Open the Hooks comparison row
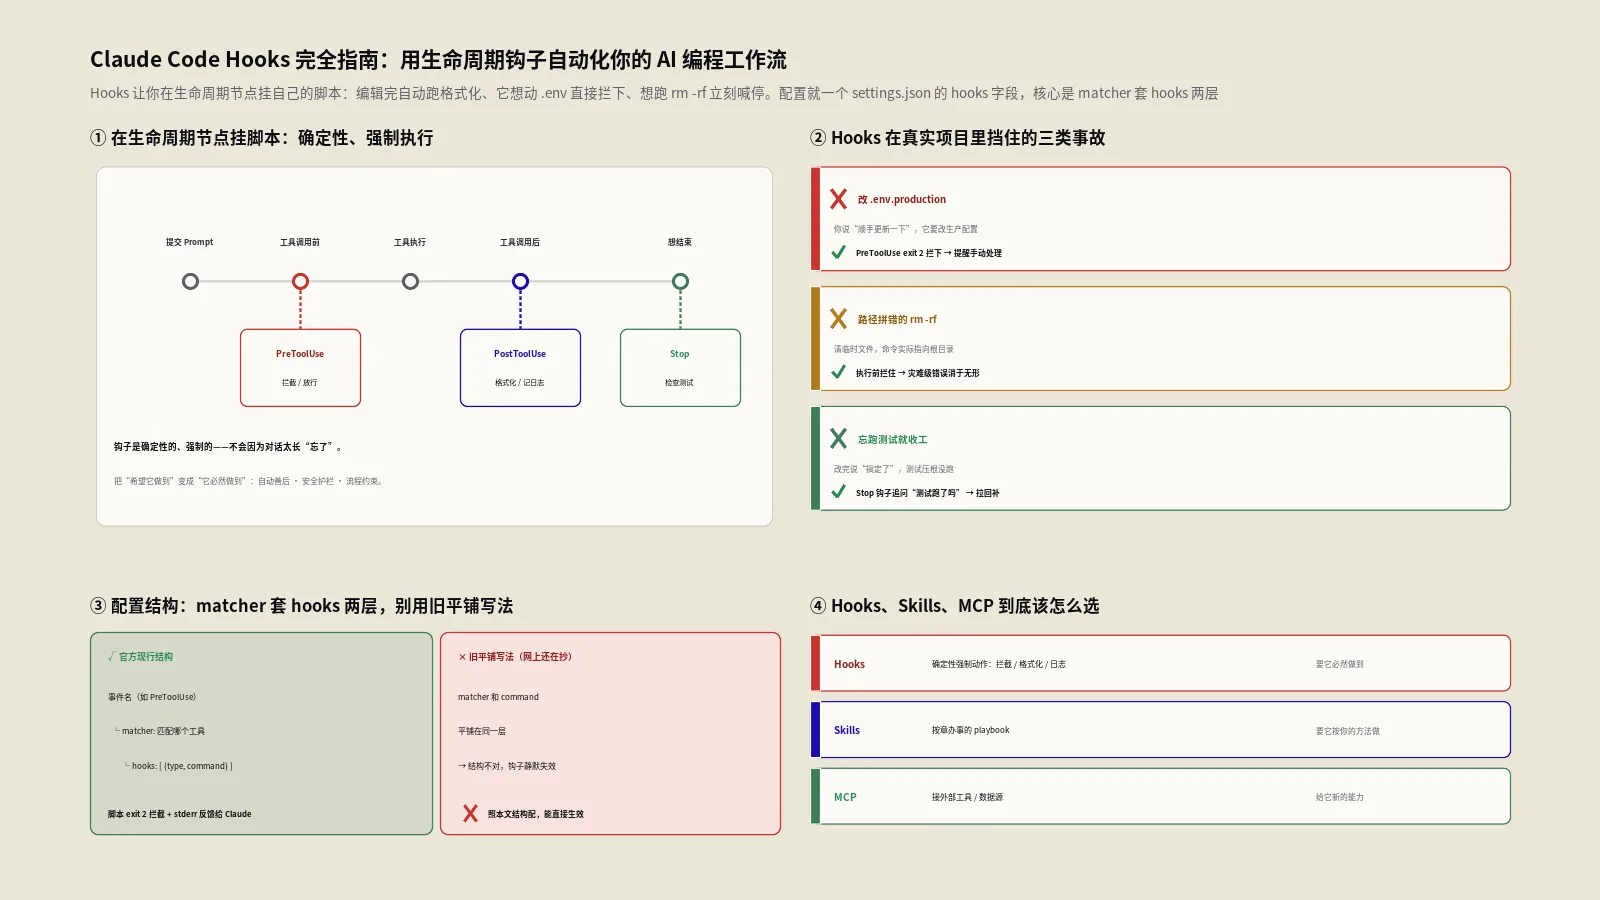Screen dimensions: 1600x900 [1160, 663]
